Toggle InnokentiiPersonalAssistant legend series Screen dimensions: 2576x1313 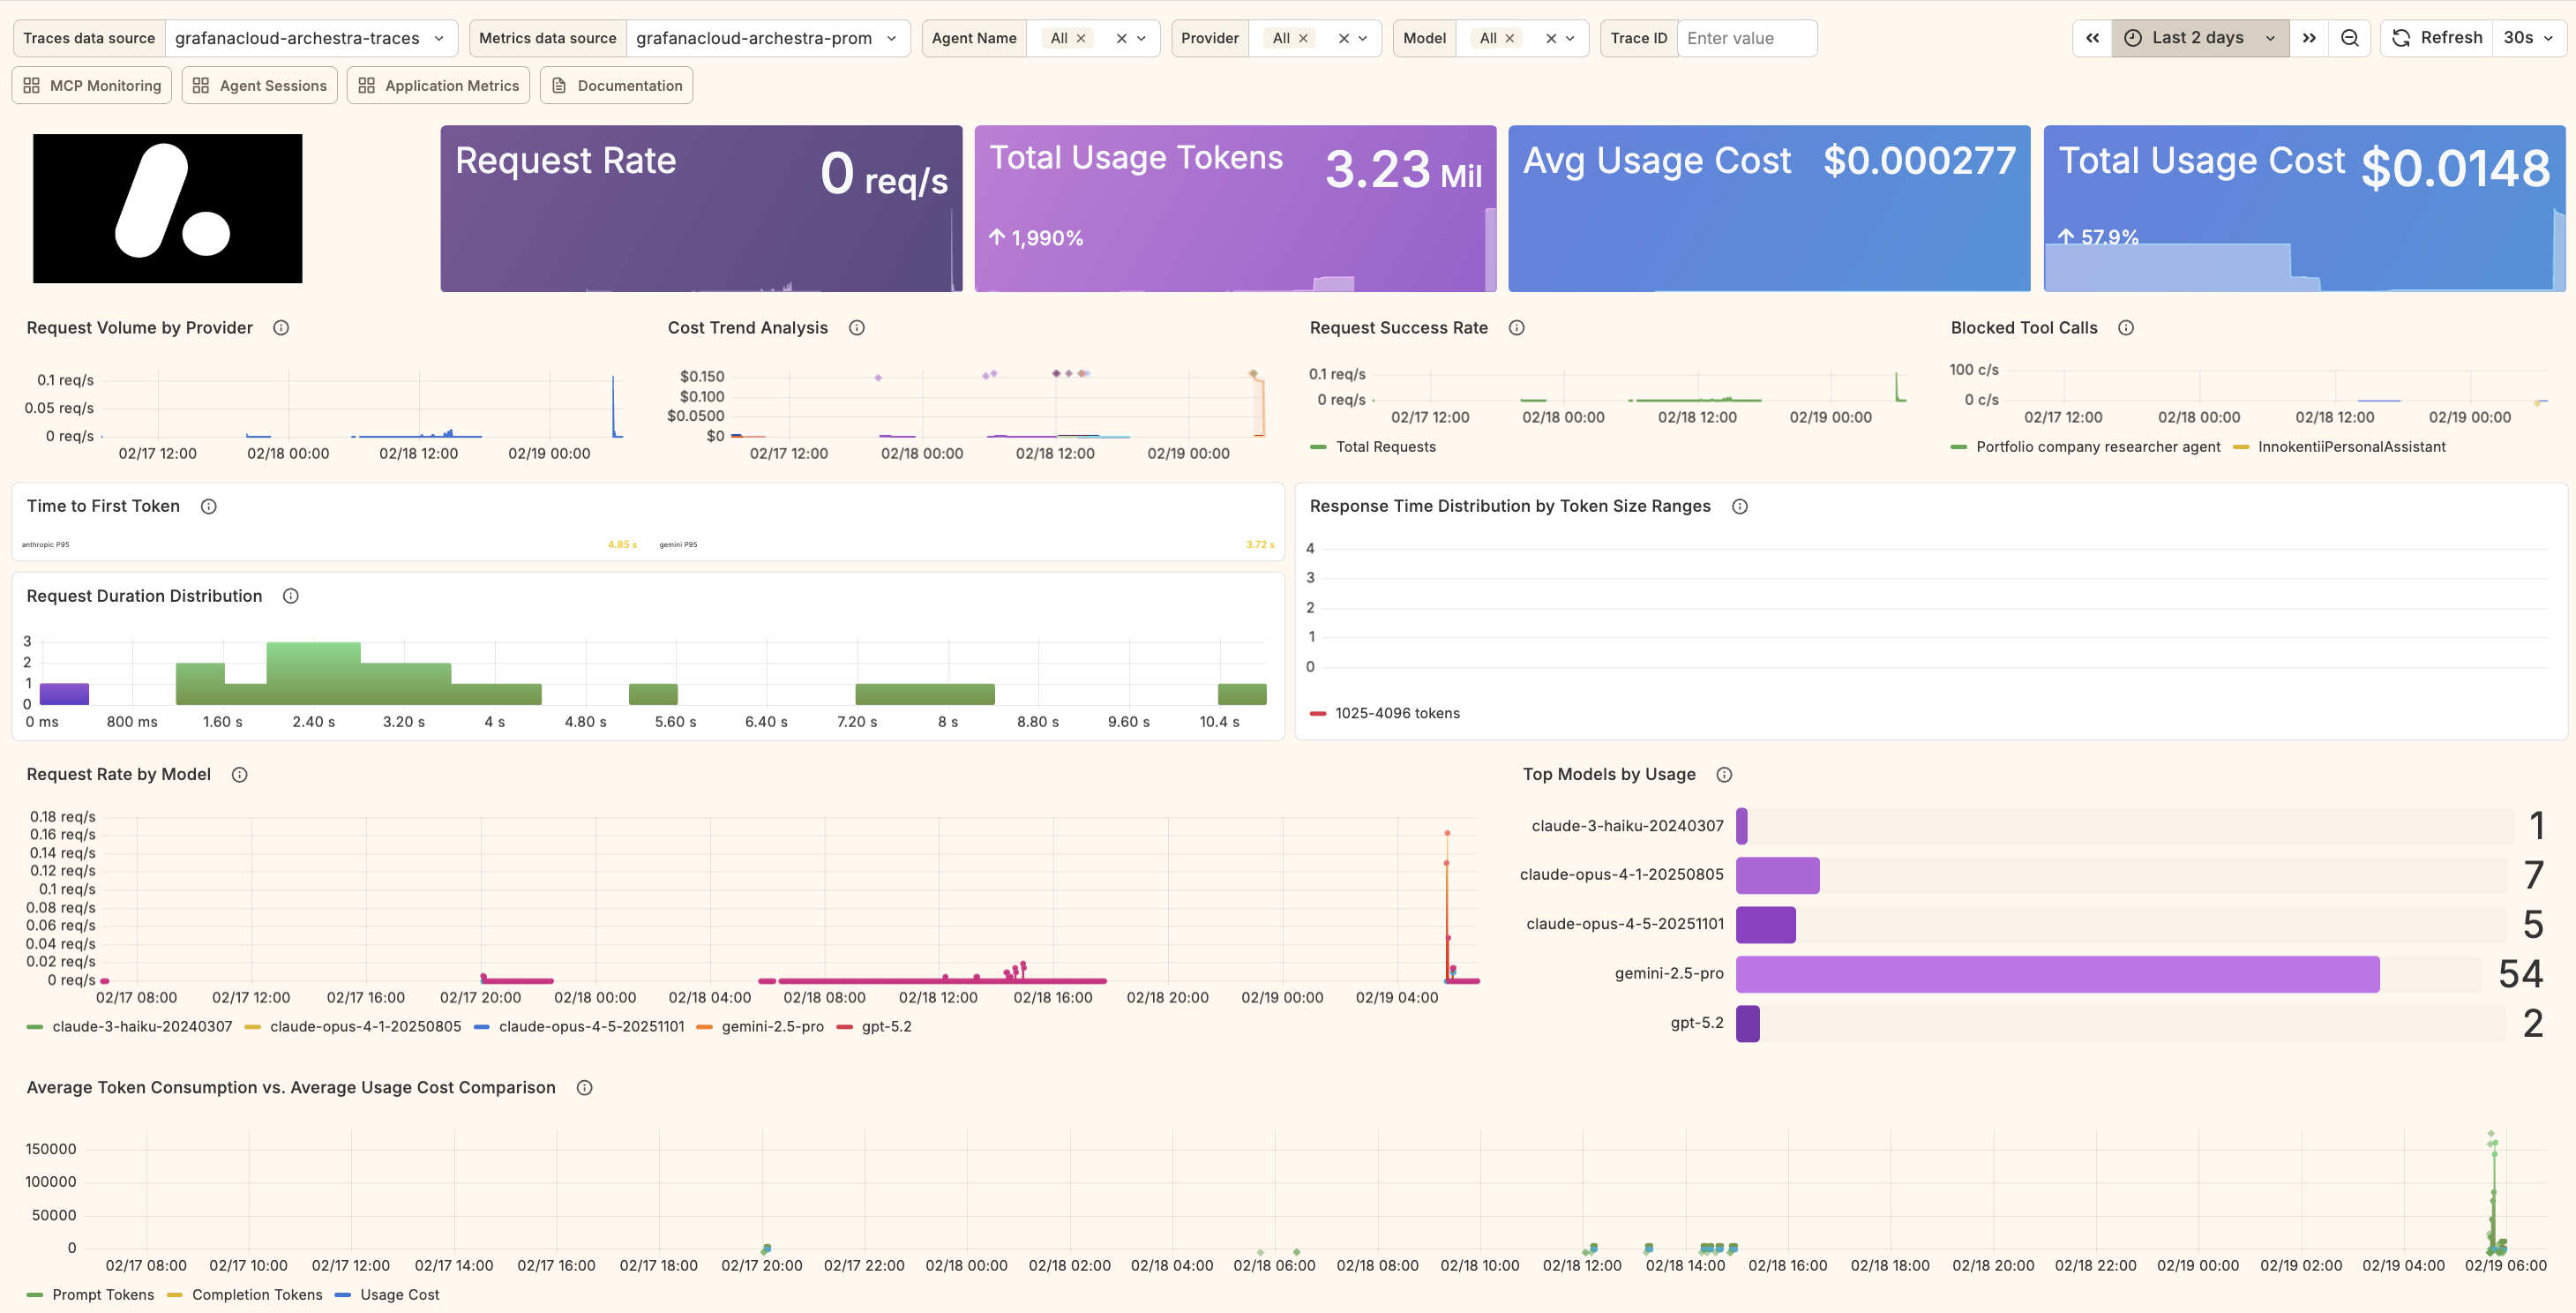[2350, 447]
